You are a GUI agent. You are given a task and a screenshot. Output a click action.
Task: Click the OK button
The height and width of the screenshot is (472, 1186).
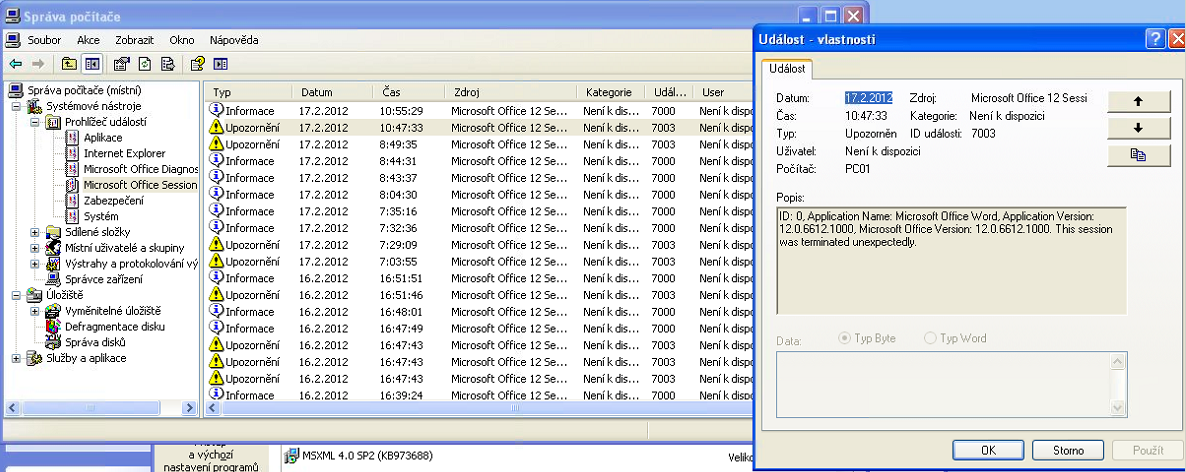[988, 450]
